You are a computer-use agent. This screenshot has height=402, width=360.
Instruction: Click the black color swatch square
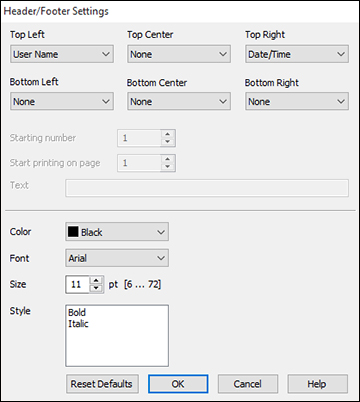pyautogui.click(x=73, y=232)
